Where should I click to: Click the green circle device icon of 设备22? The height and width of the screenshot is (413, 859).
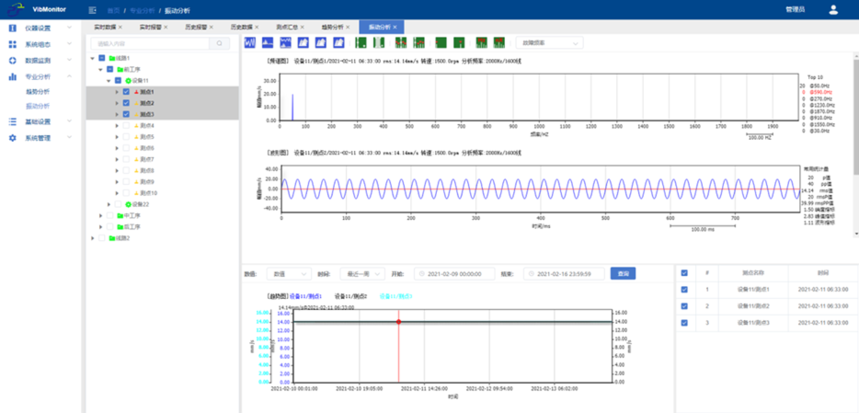[128, 204]
